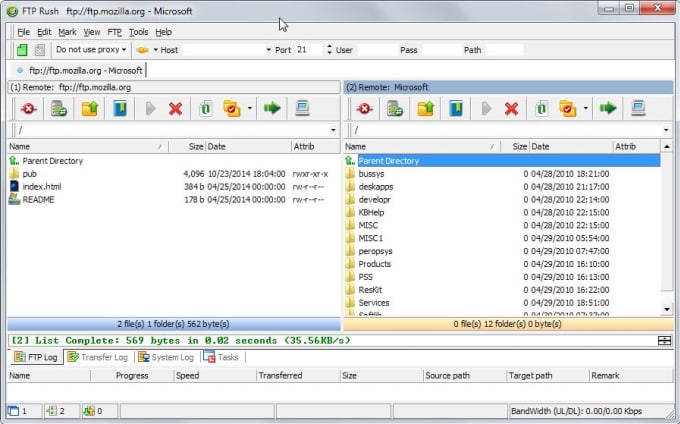Click the quick connect icon before Host
680x424 pixels.
click(143, 50)
